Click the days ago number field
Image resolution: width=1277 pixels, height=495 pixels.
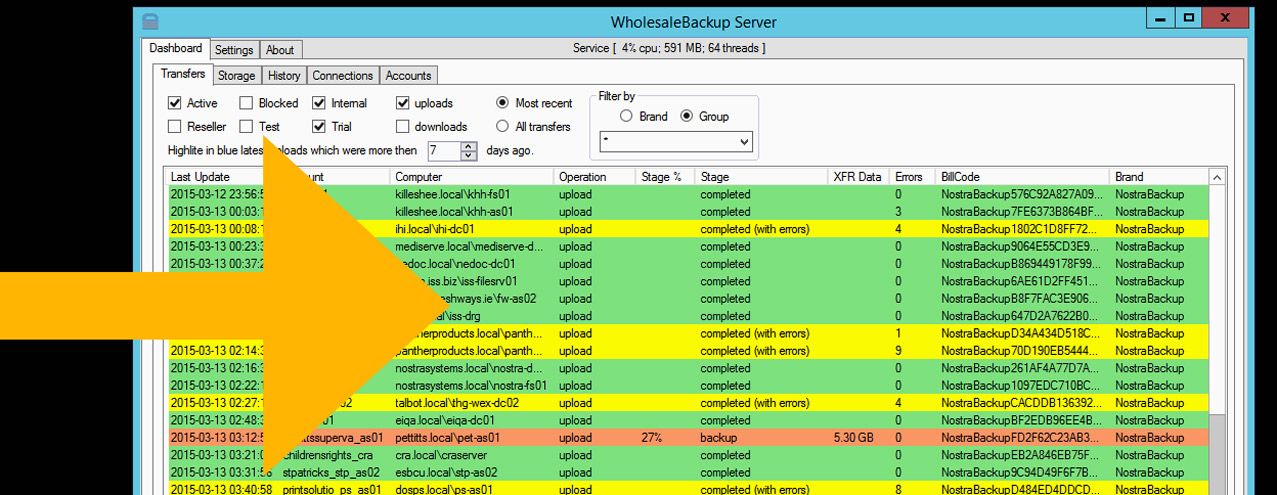(x=443, y=151)
